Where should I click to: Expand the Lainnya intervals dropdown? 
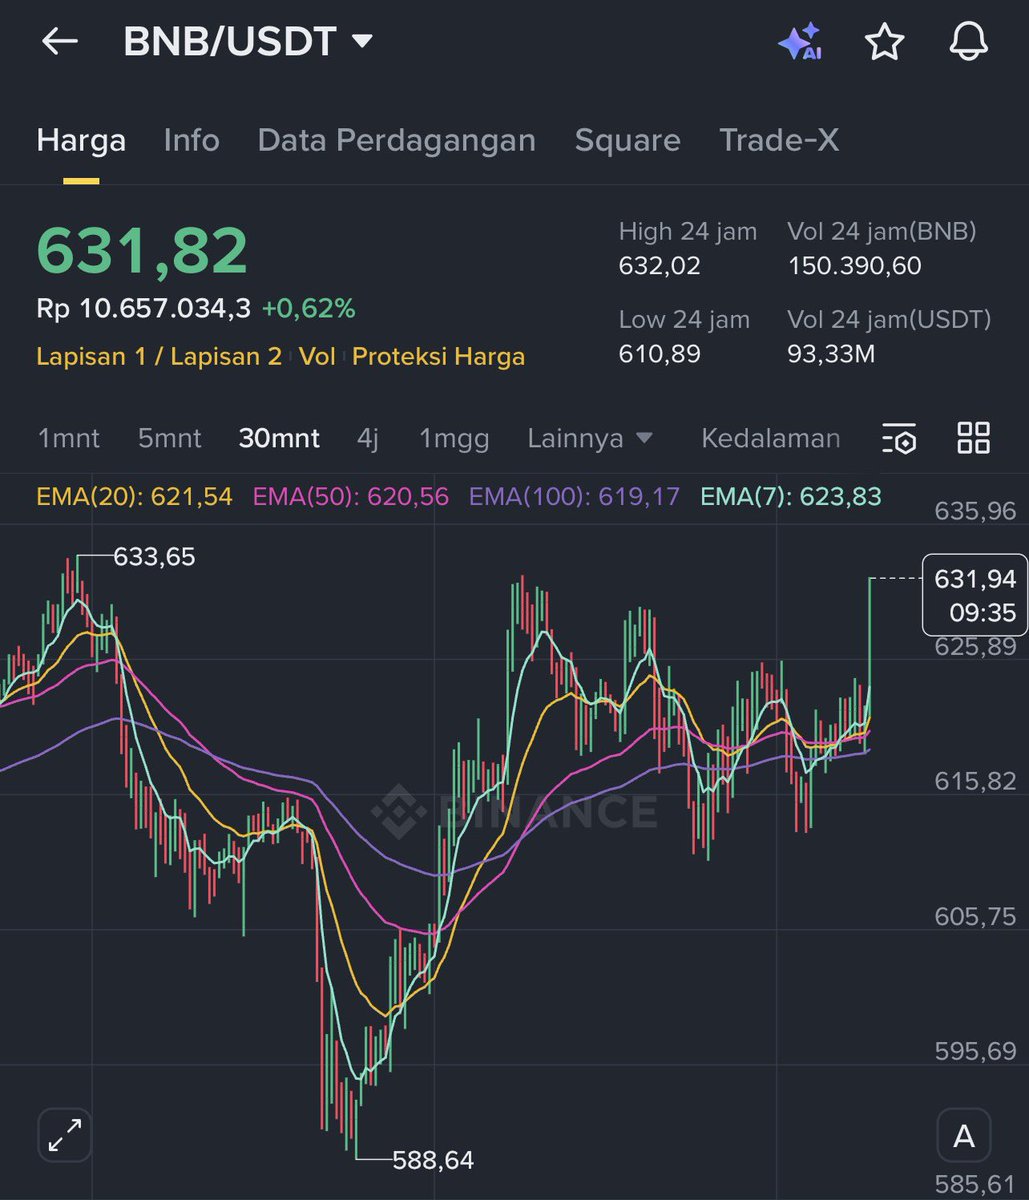(x=590, y=438)
